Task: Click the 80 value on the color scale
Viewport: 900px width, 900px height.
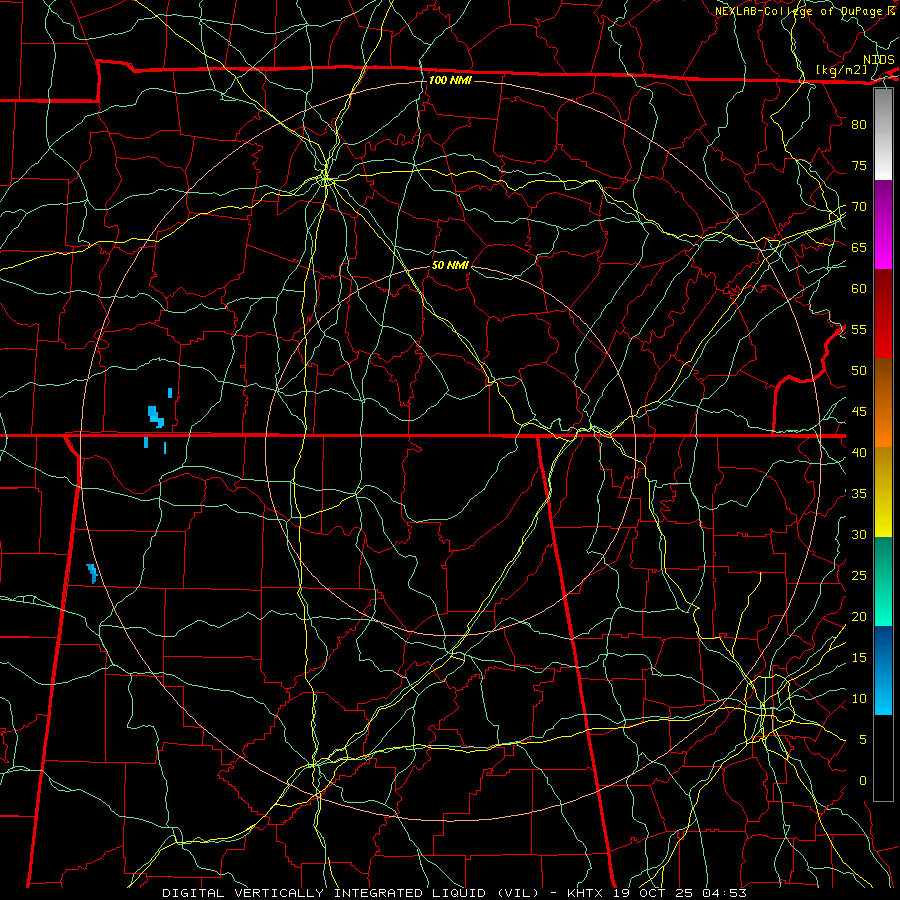Action: (x=859, y=125)
